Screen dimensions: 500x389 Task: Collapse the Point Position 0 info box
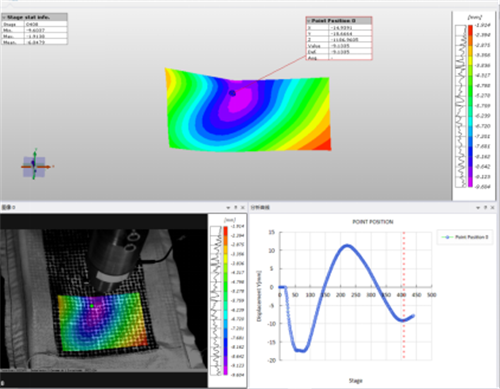coord(309,21)
